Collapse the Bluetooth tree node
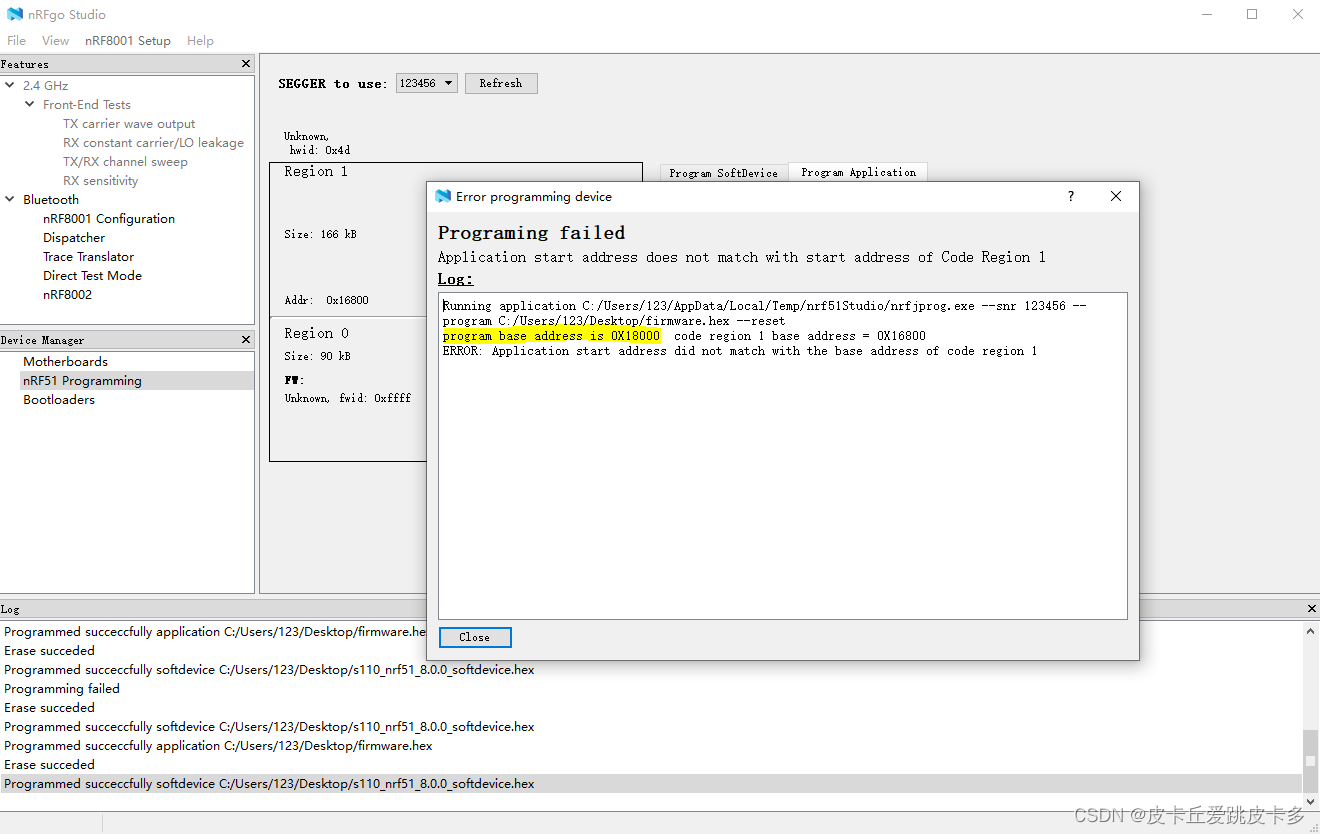Screen dimensions: 1320x834 coord(10,199)
